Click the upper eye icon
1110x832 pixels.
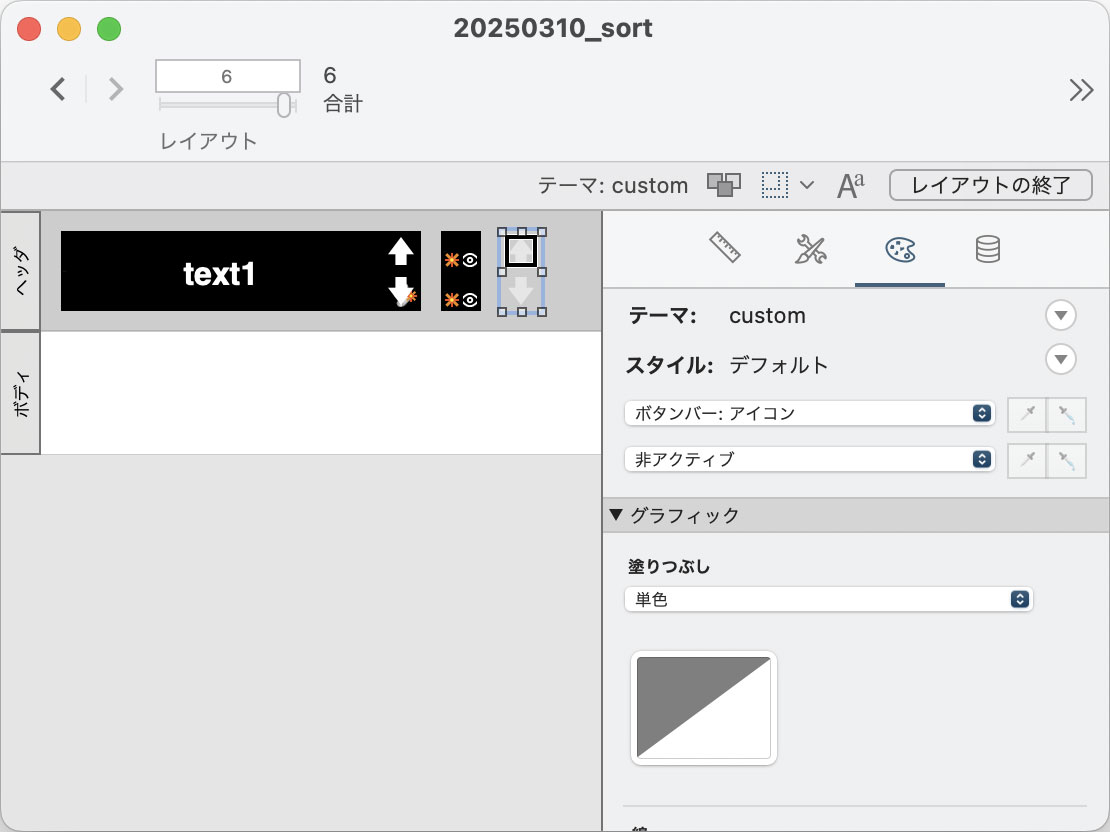pyautogui.click(x=469, y=261)
